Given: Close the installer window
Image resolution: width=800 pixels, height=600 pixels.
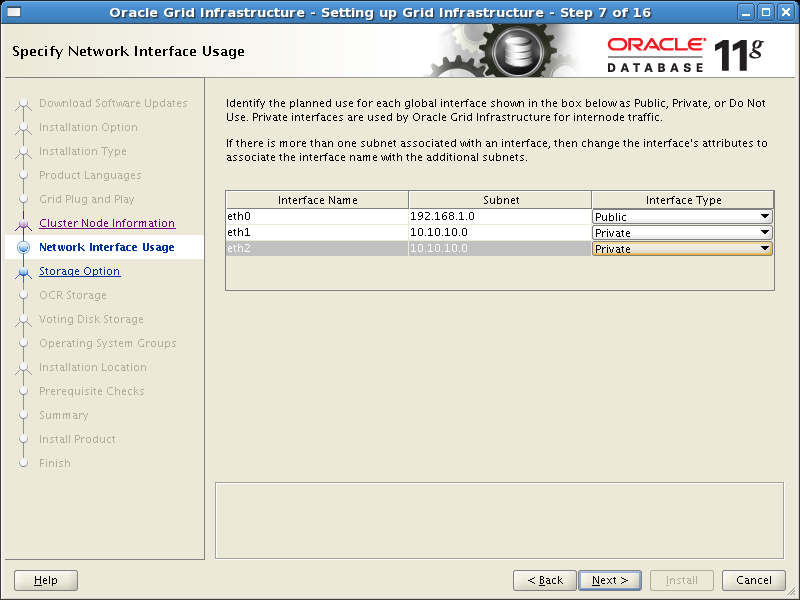Looking at the screenshot, I should pos(786,12).
